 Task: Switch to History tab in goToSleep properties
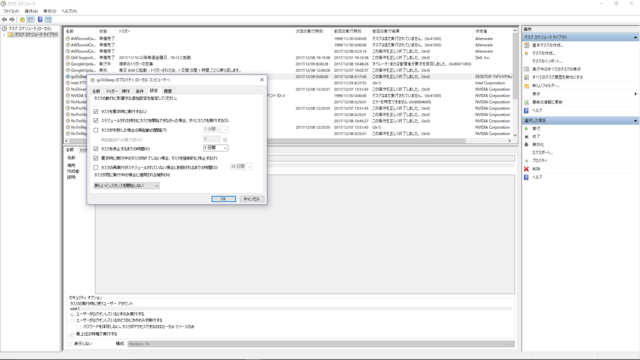click(168, 91)
